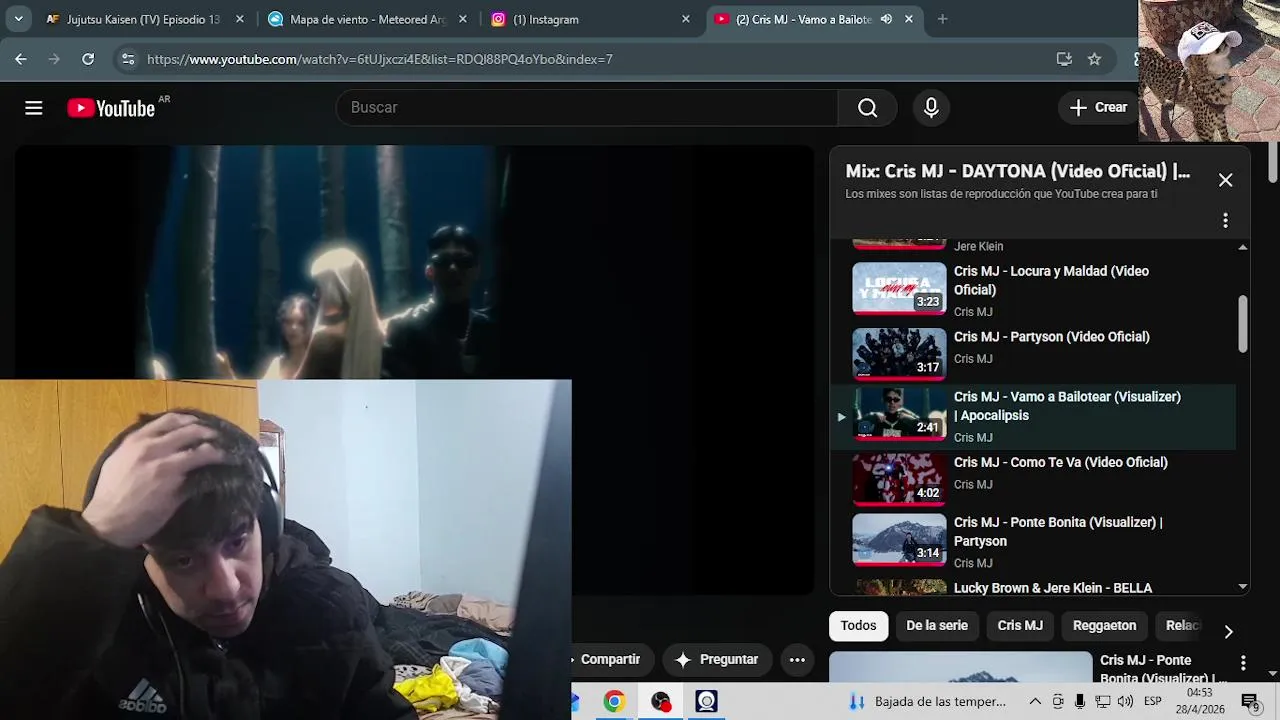Select Vamo a Bailotear playlist thumbnail
This screenshot has width=1280, height=720.
[899, 414]
